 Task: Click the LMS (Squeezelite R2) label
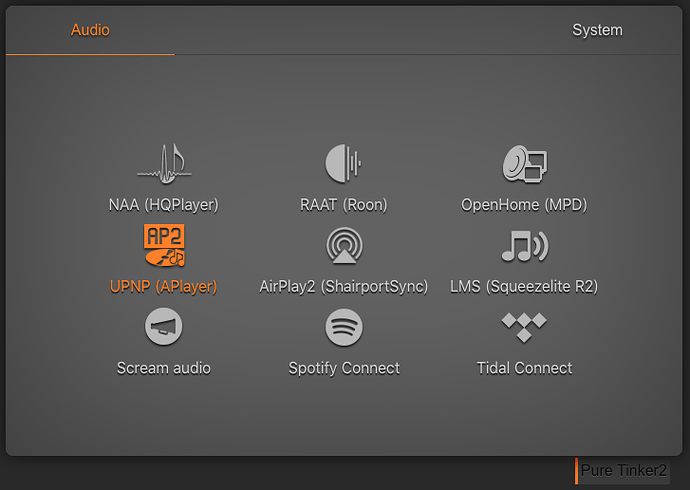tap(524, 287)
